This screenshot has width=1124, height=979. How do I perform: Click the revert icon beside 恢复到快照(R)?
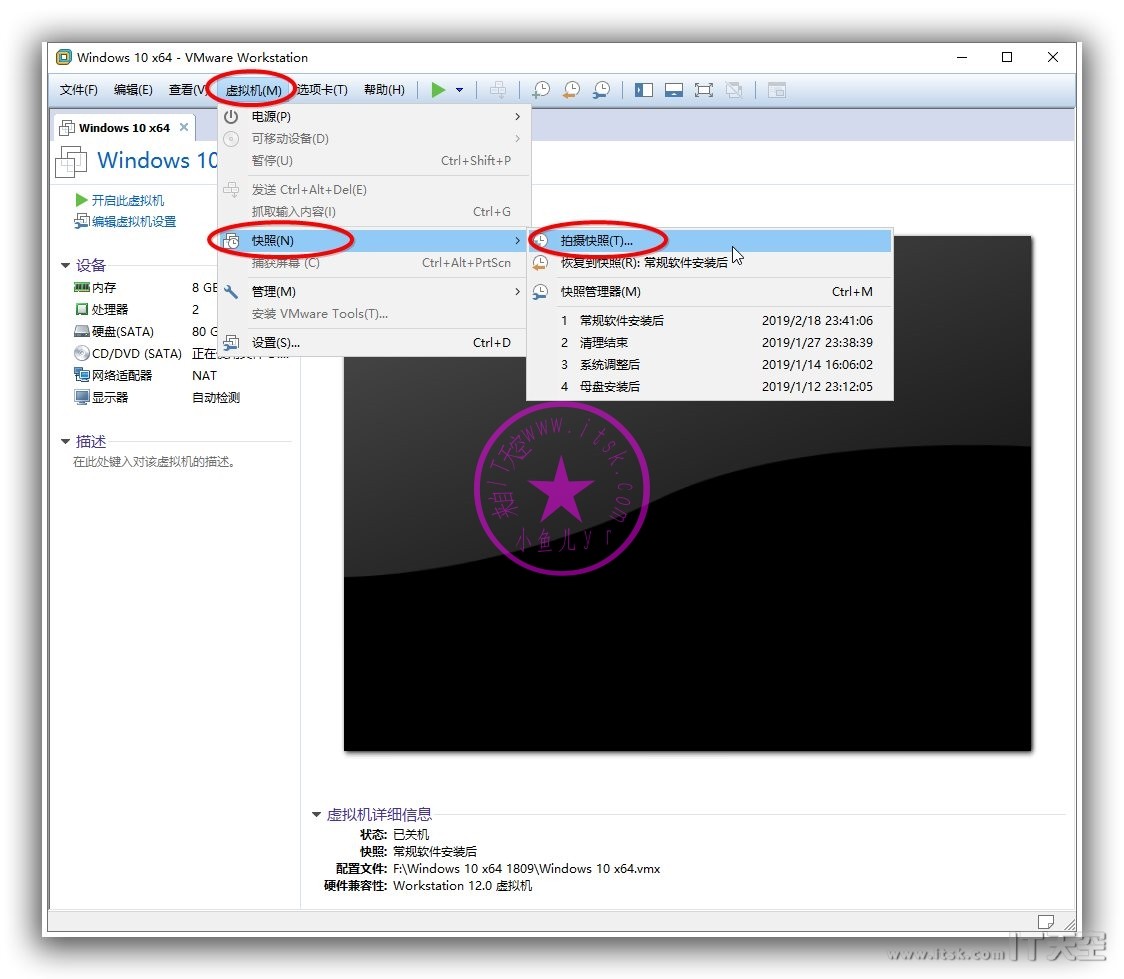540,263
